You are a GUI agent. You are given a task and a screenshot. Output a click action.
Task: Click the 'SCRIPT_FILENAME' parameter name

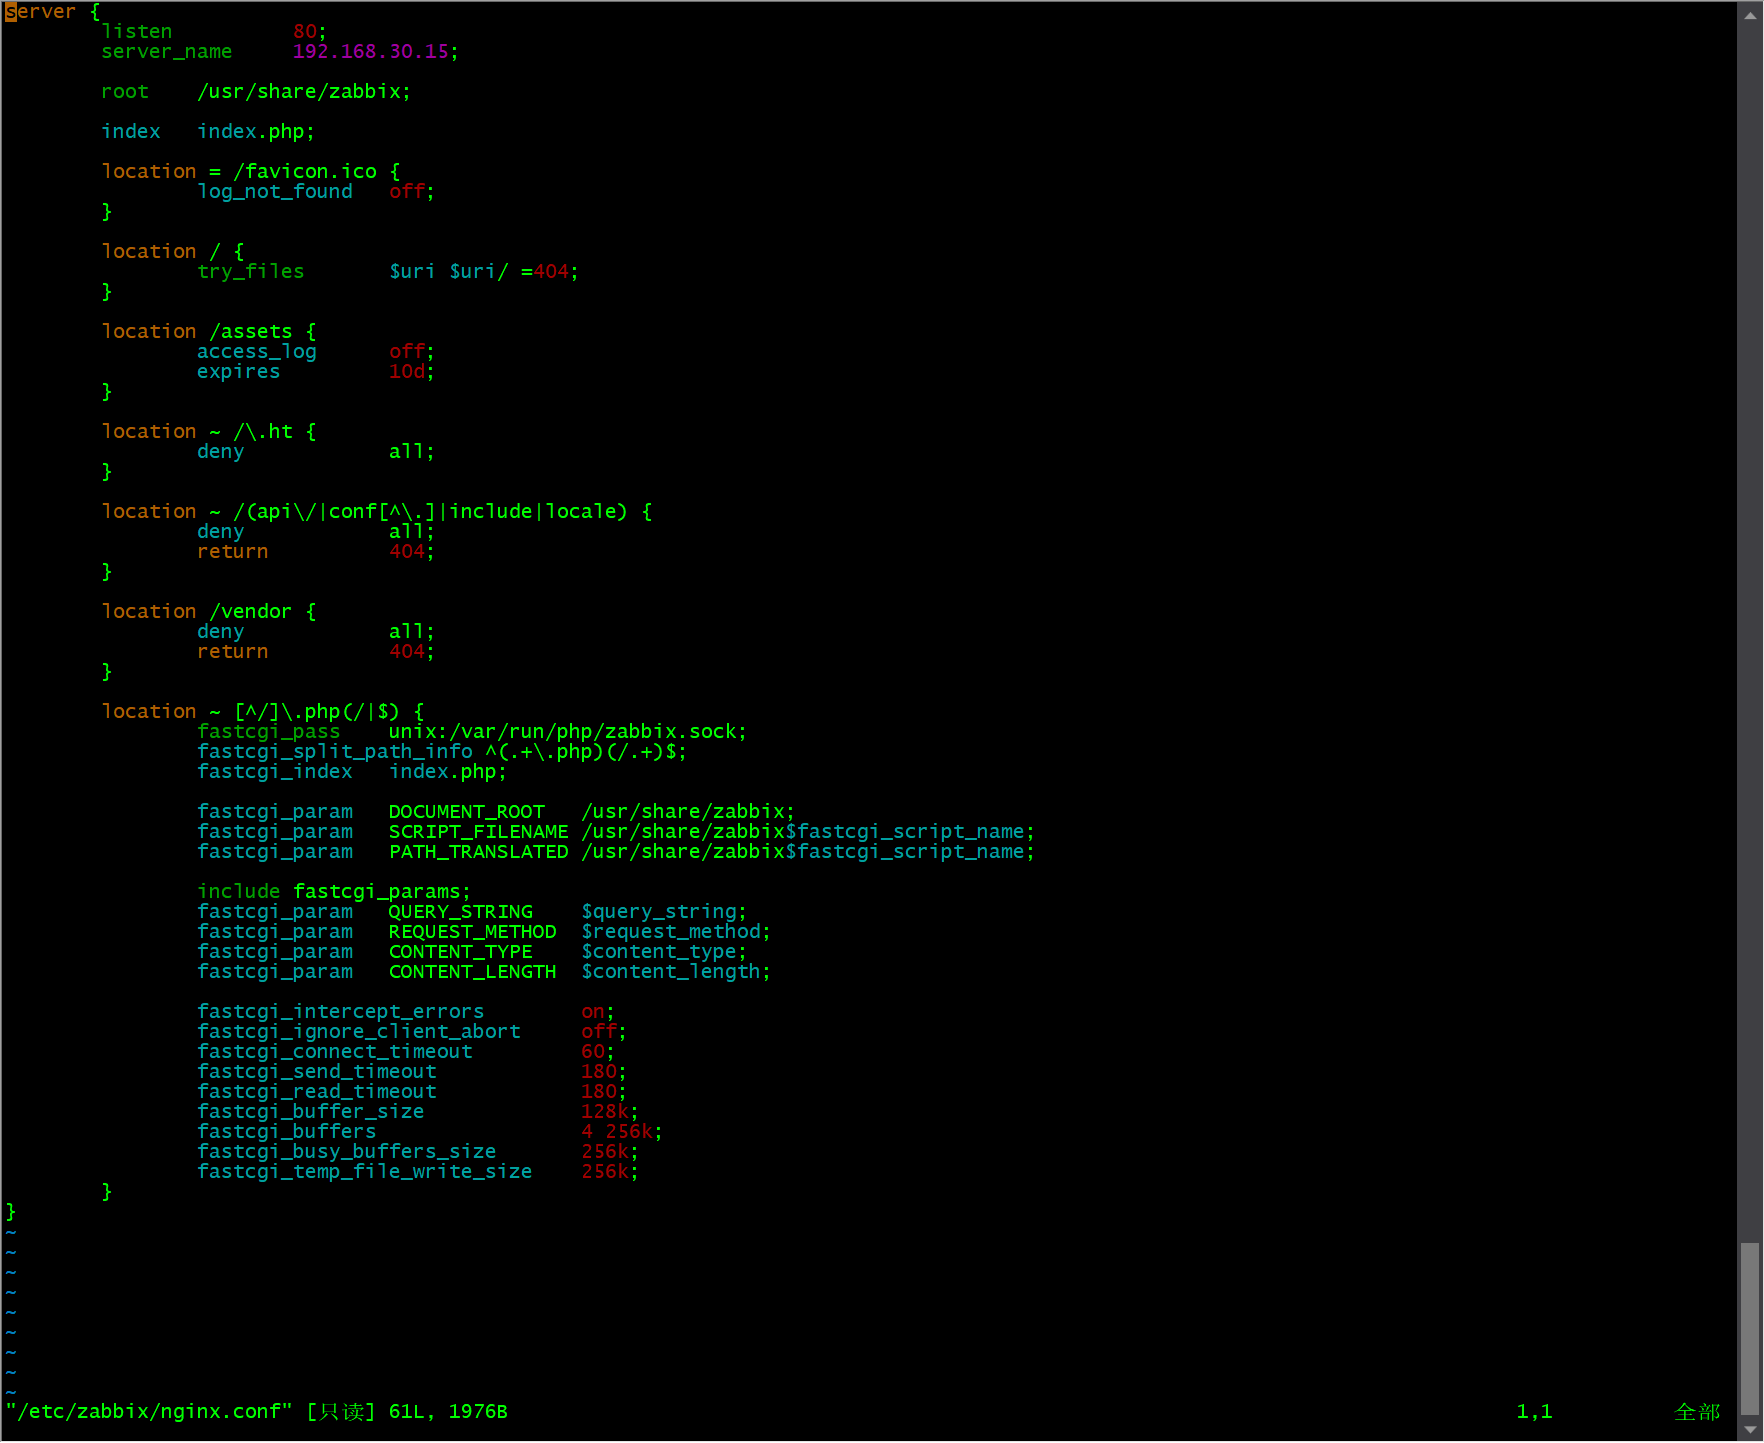point(479,831)
